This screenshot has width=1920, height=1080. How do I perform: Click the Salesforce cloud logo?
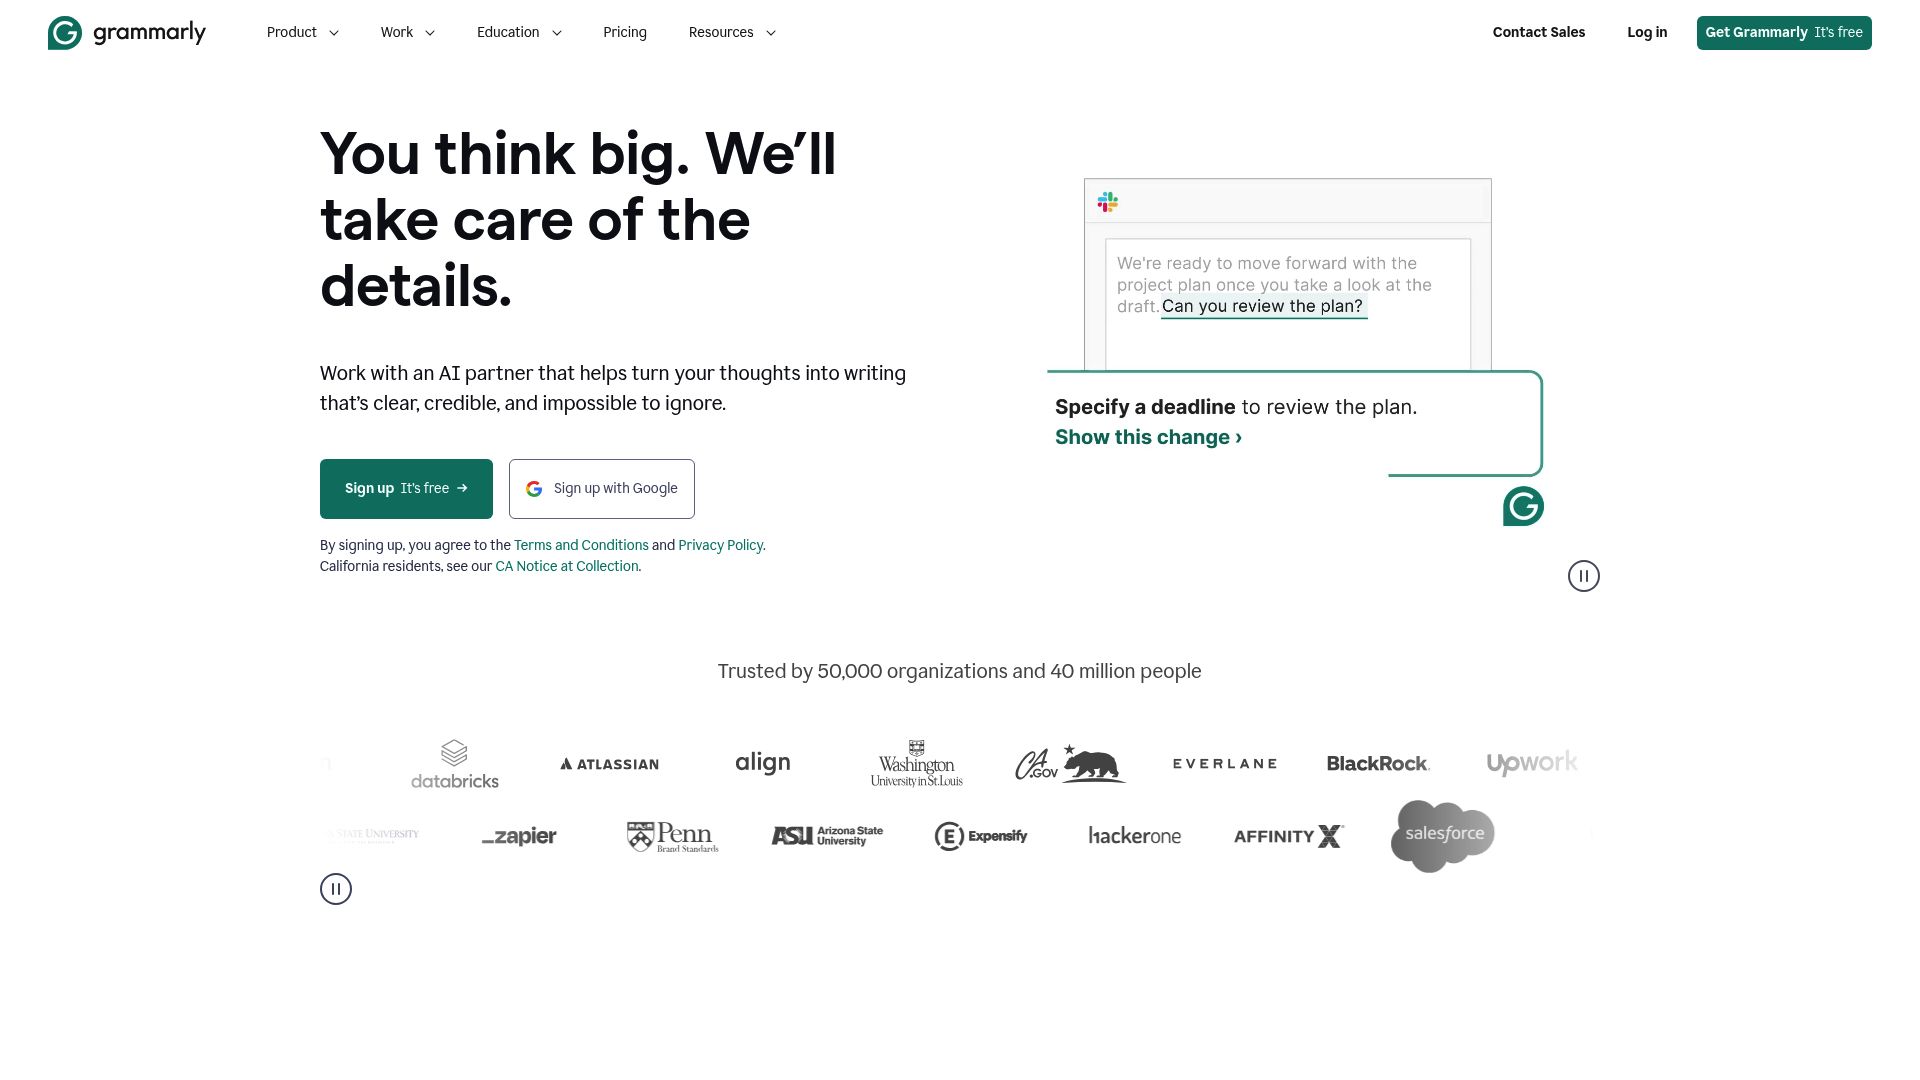(x=1442, y=834)
